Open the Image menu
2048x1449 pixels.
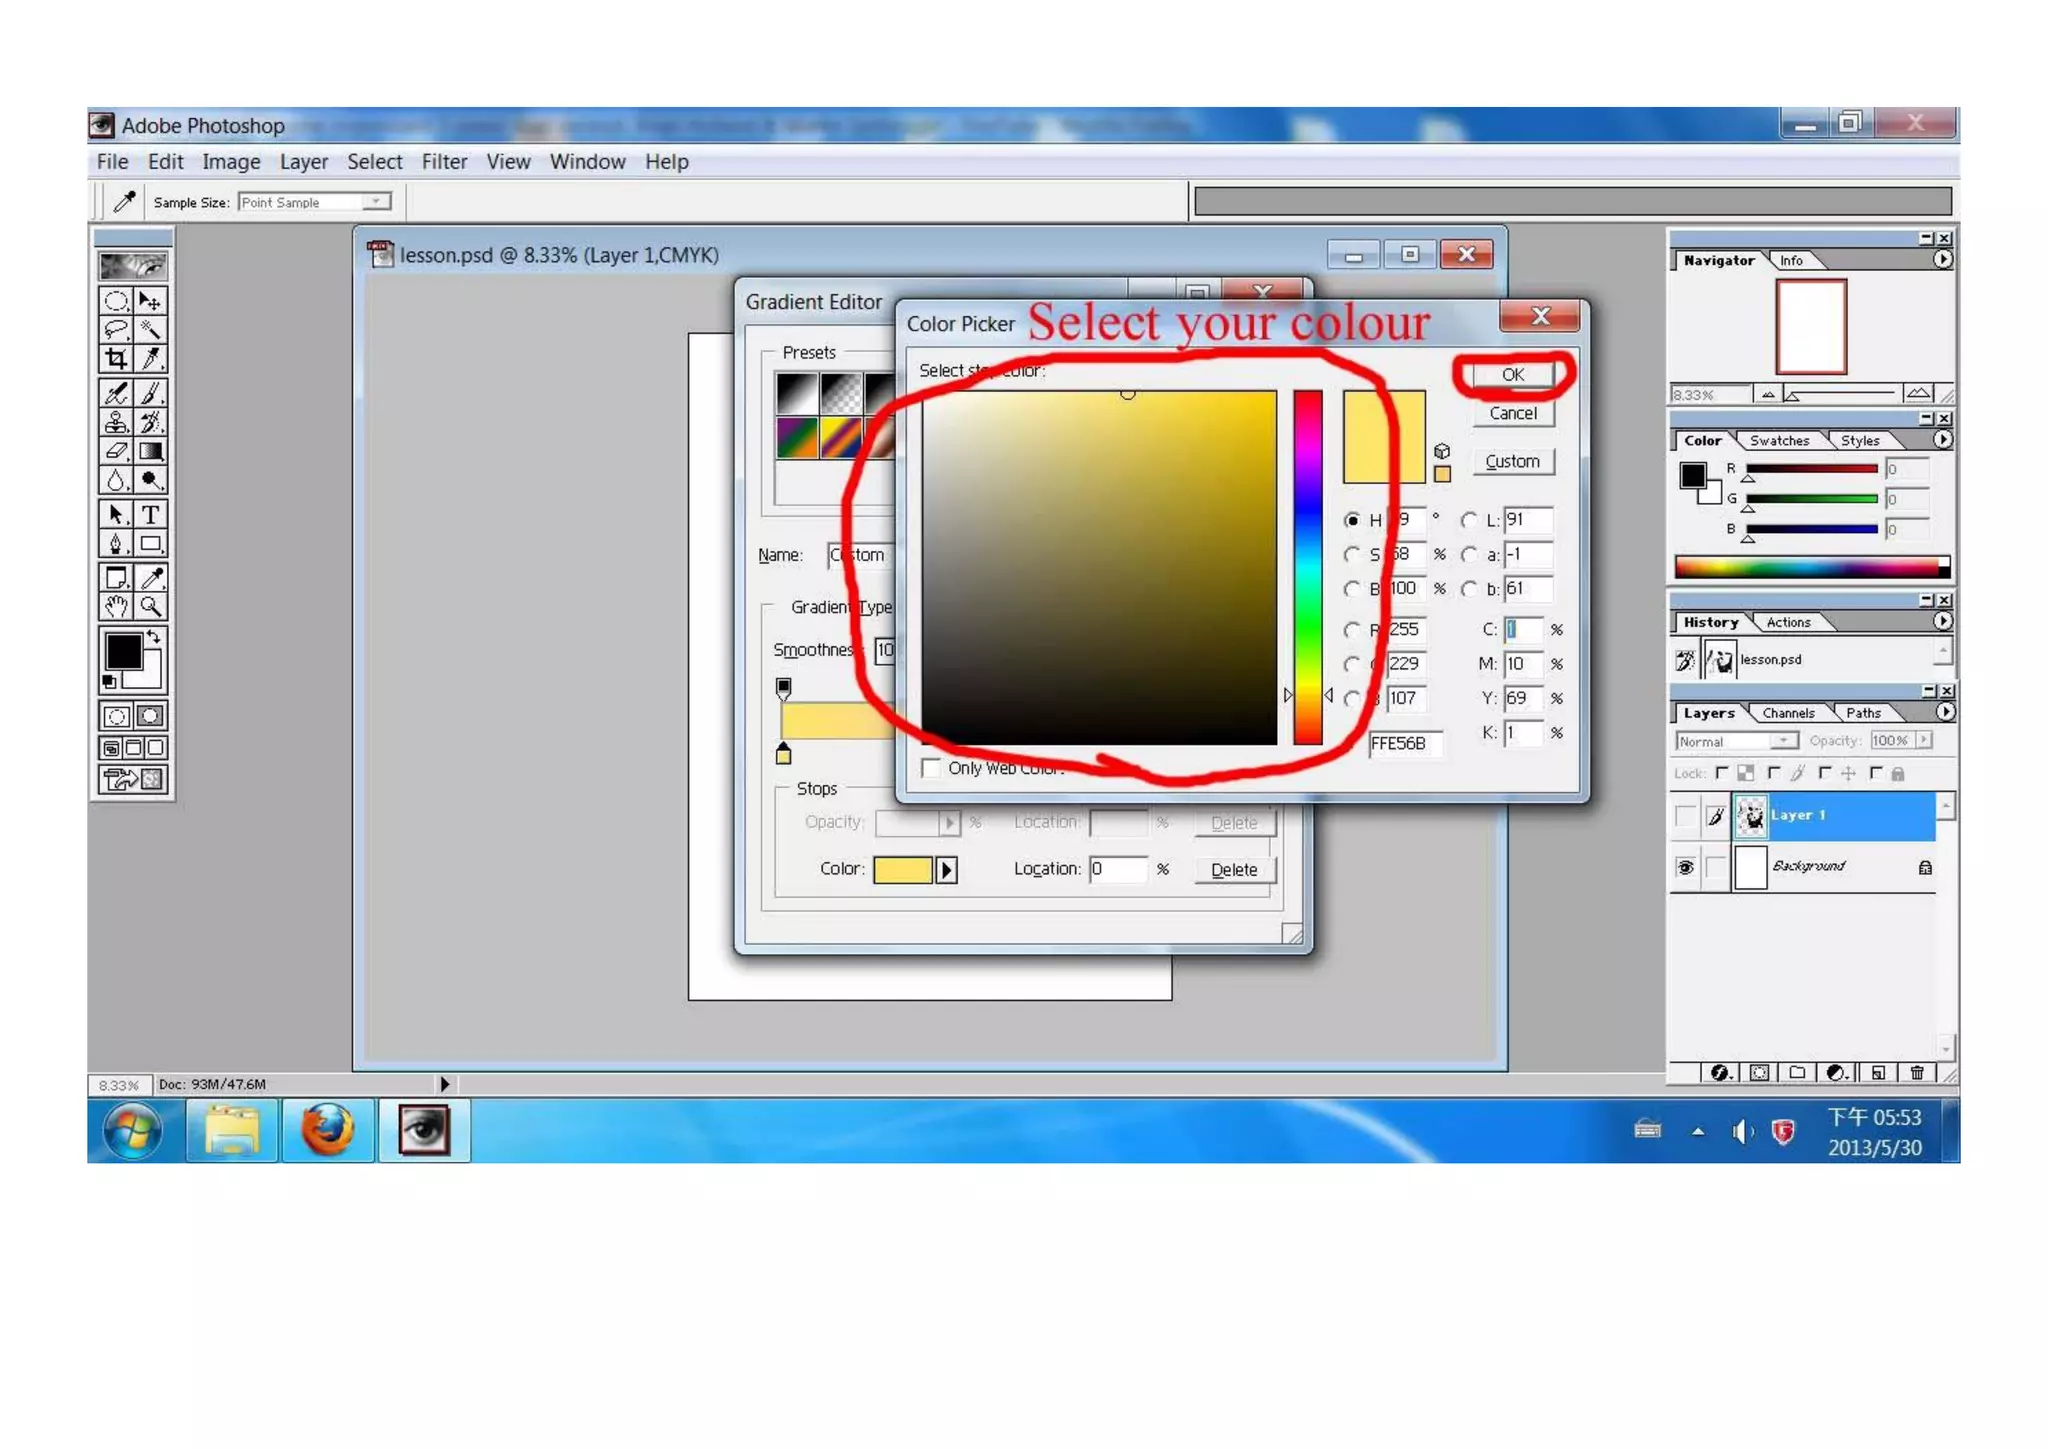[231, 162]
